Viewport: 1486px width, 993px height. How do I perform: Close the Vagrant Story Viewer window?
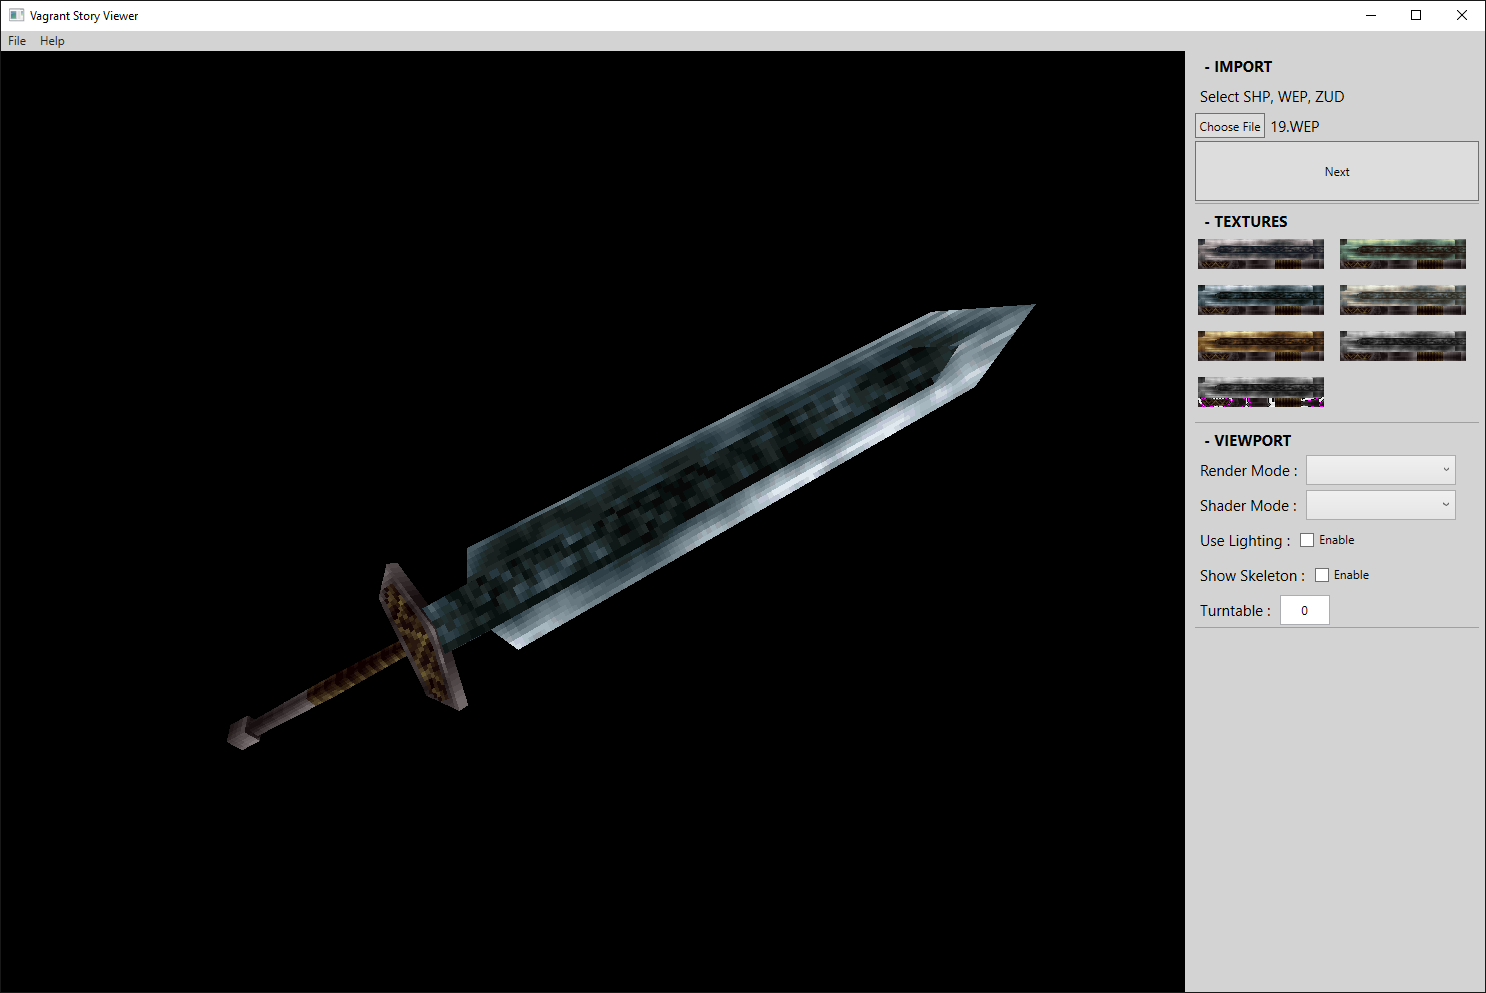(x=1462, y=15)
